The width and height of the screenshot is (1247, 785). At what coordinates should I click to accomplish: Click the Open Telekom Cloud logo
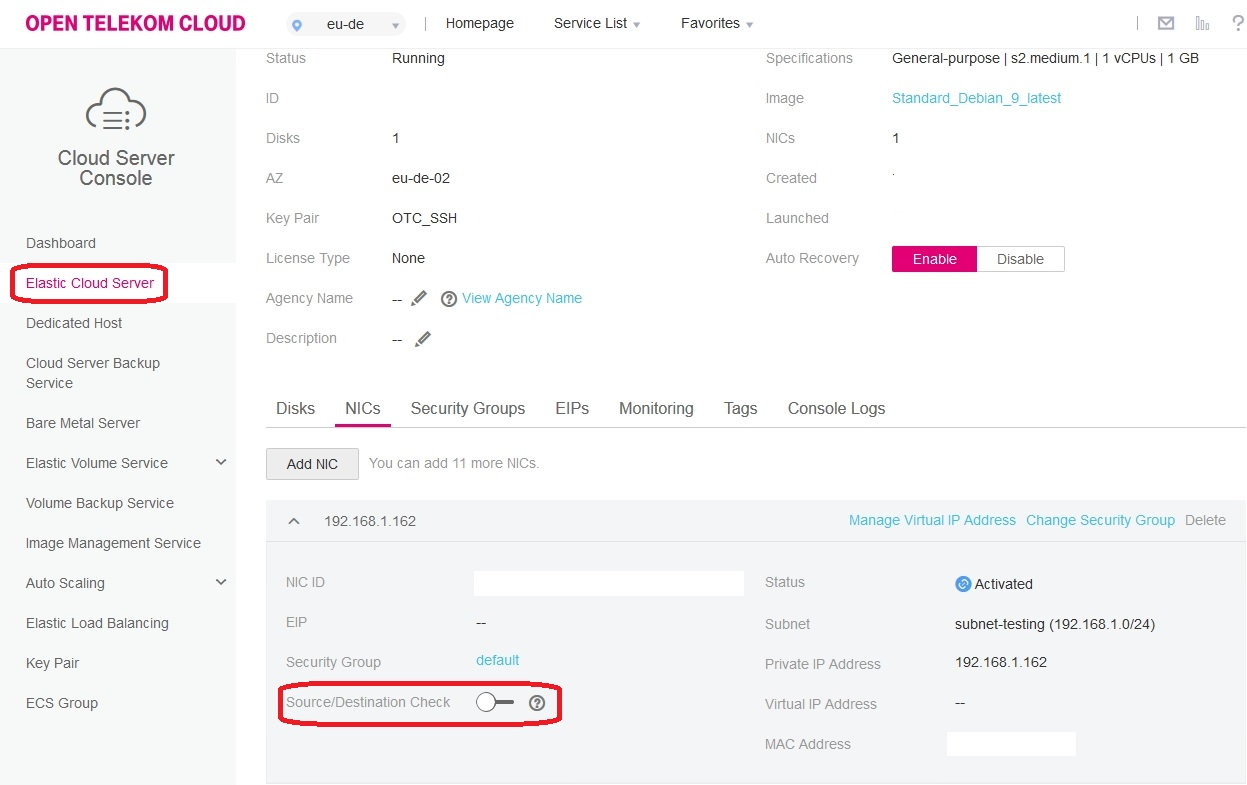pos(135,23)
